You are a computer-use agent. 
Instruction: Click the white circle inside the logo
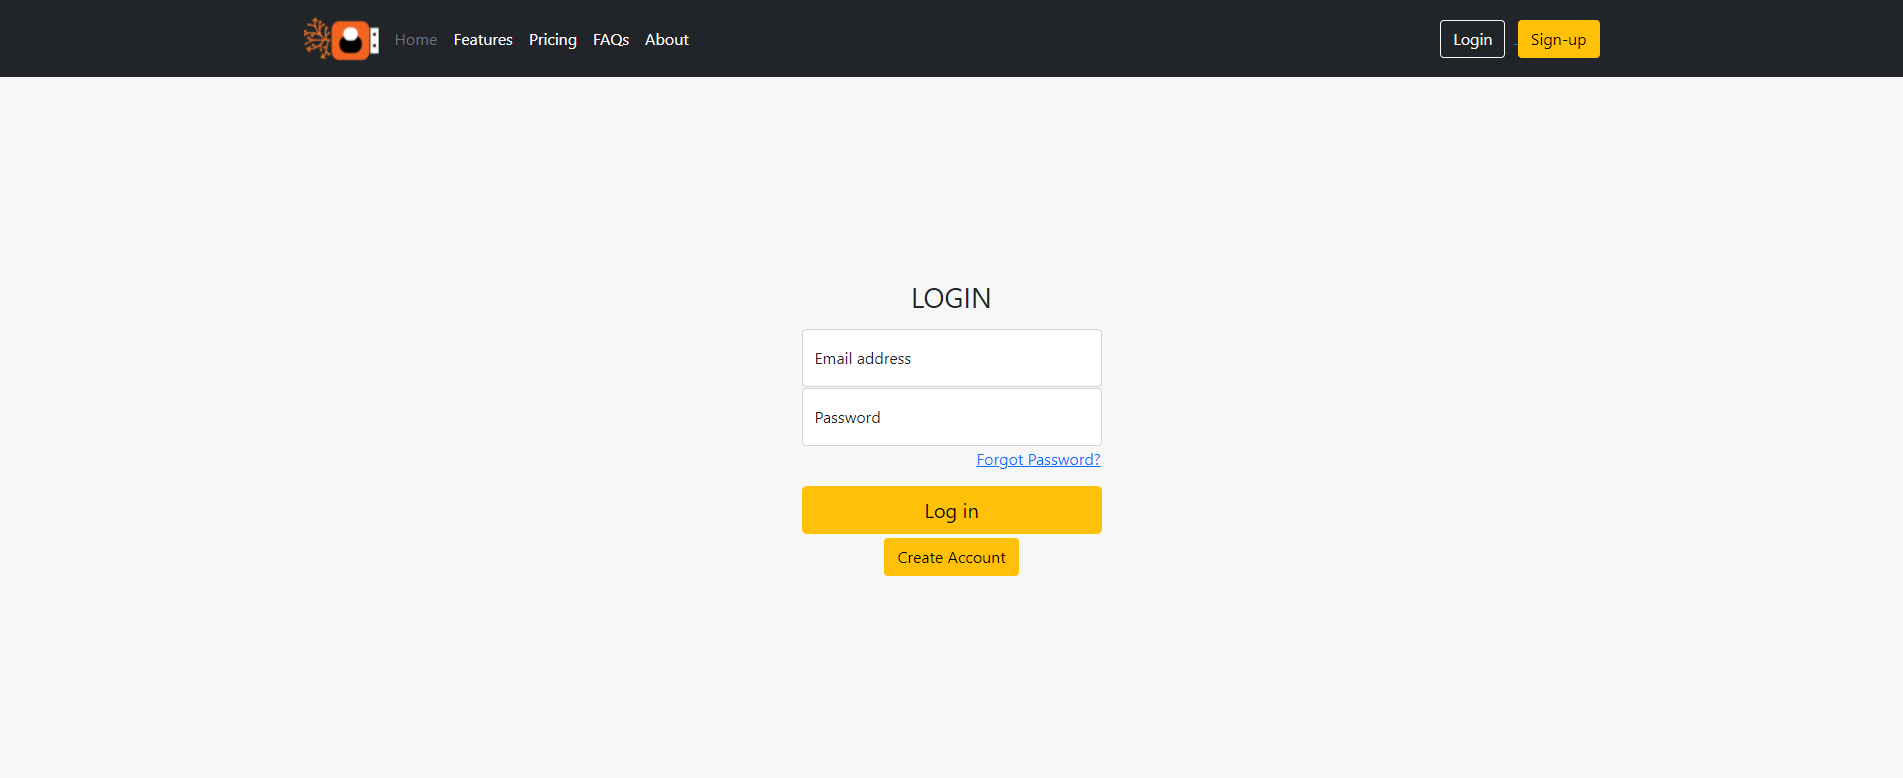pyautogui.click(x=350, y=32)
